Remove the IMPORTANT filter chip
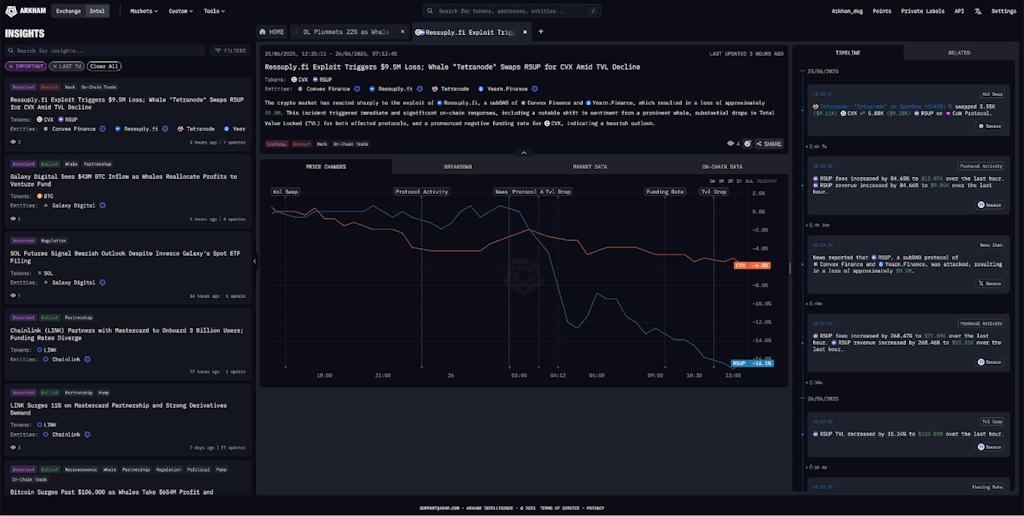1024x516 pixels. pos(10,66)
